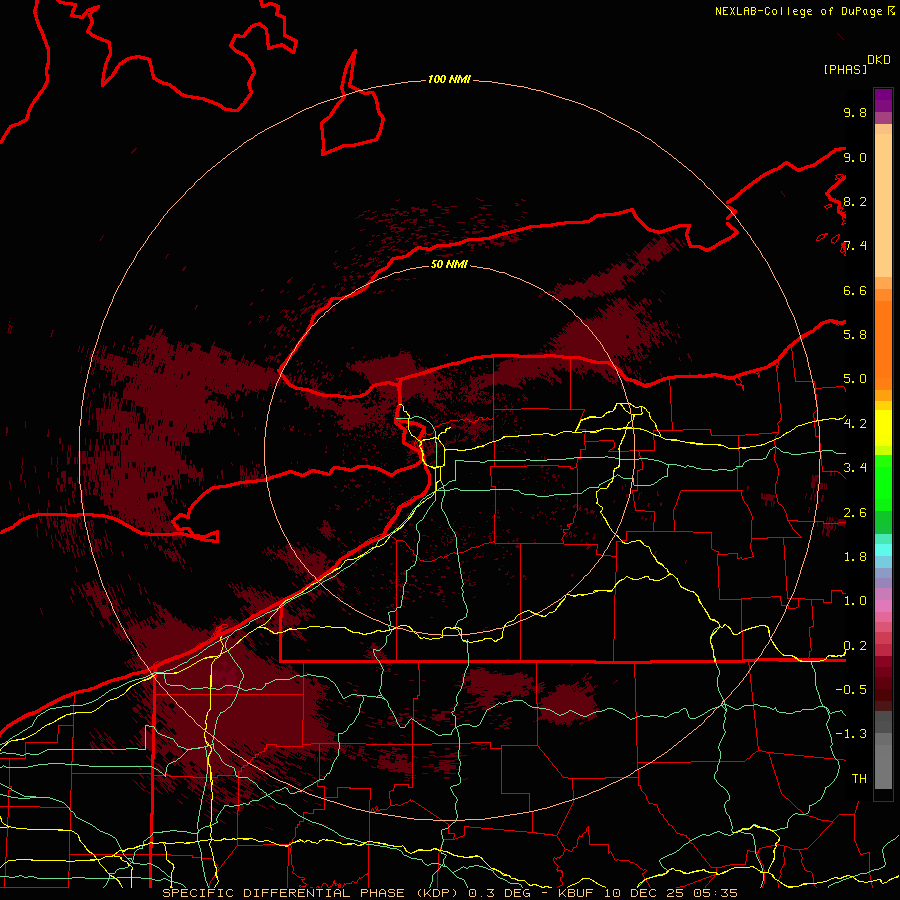900x900 pixels.
Task: Click the NEXLAB-College of DuPage label
Action: click(800, 11)
